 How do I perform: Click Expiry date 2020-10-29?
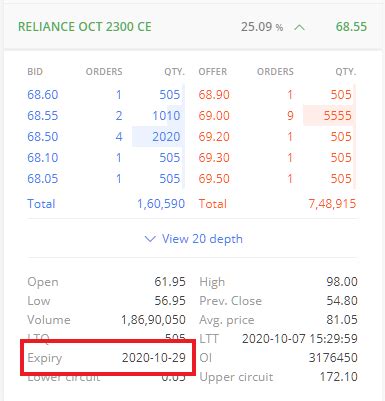(x=154, y=358)
